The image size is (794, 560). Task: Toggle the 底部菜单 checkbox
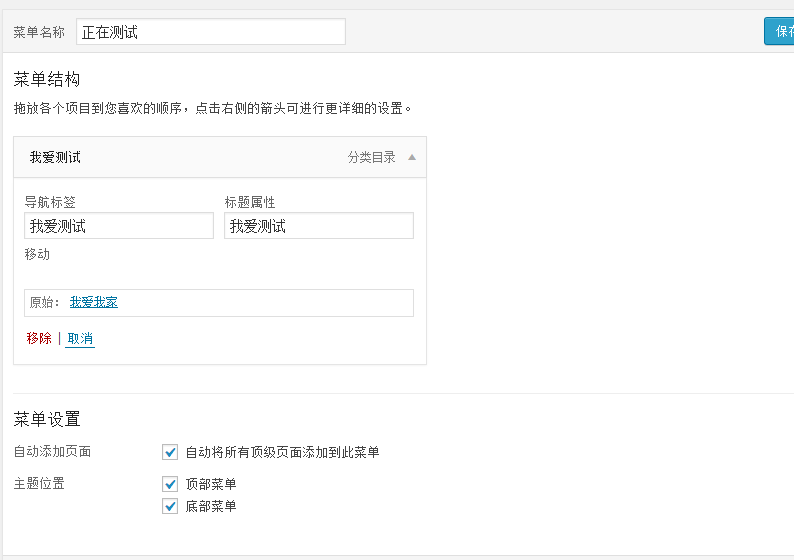pyautogui.click(x=170, y=506)
